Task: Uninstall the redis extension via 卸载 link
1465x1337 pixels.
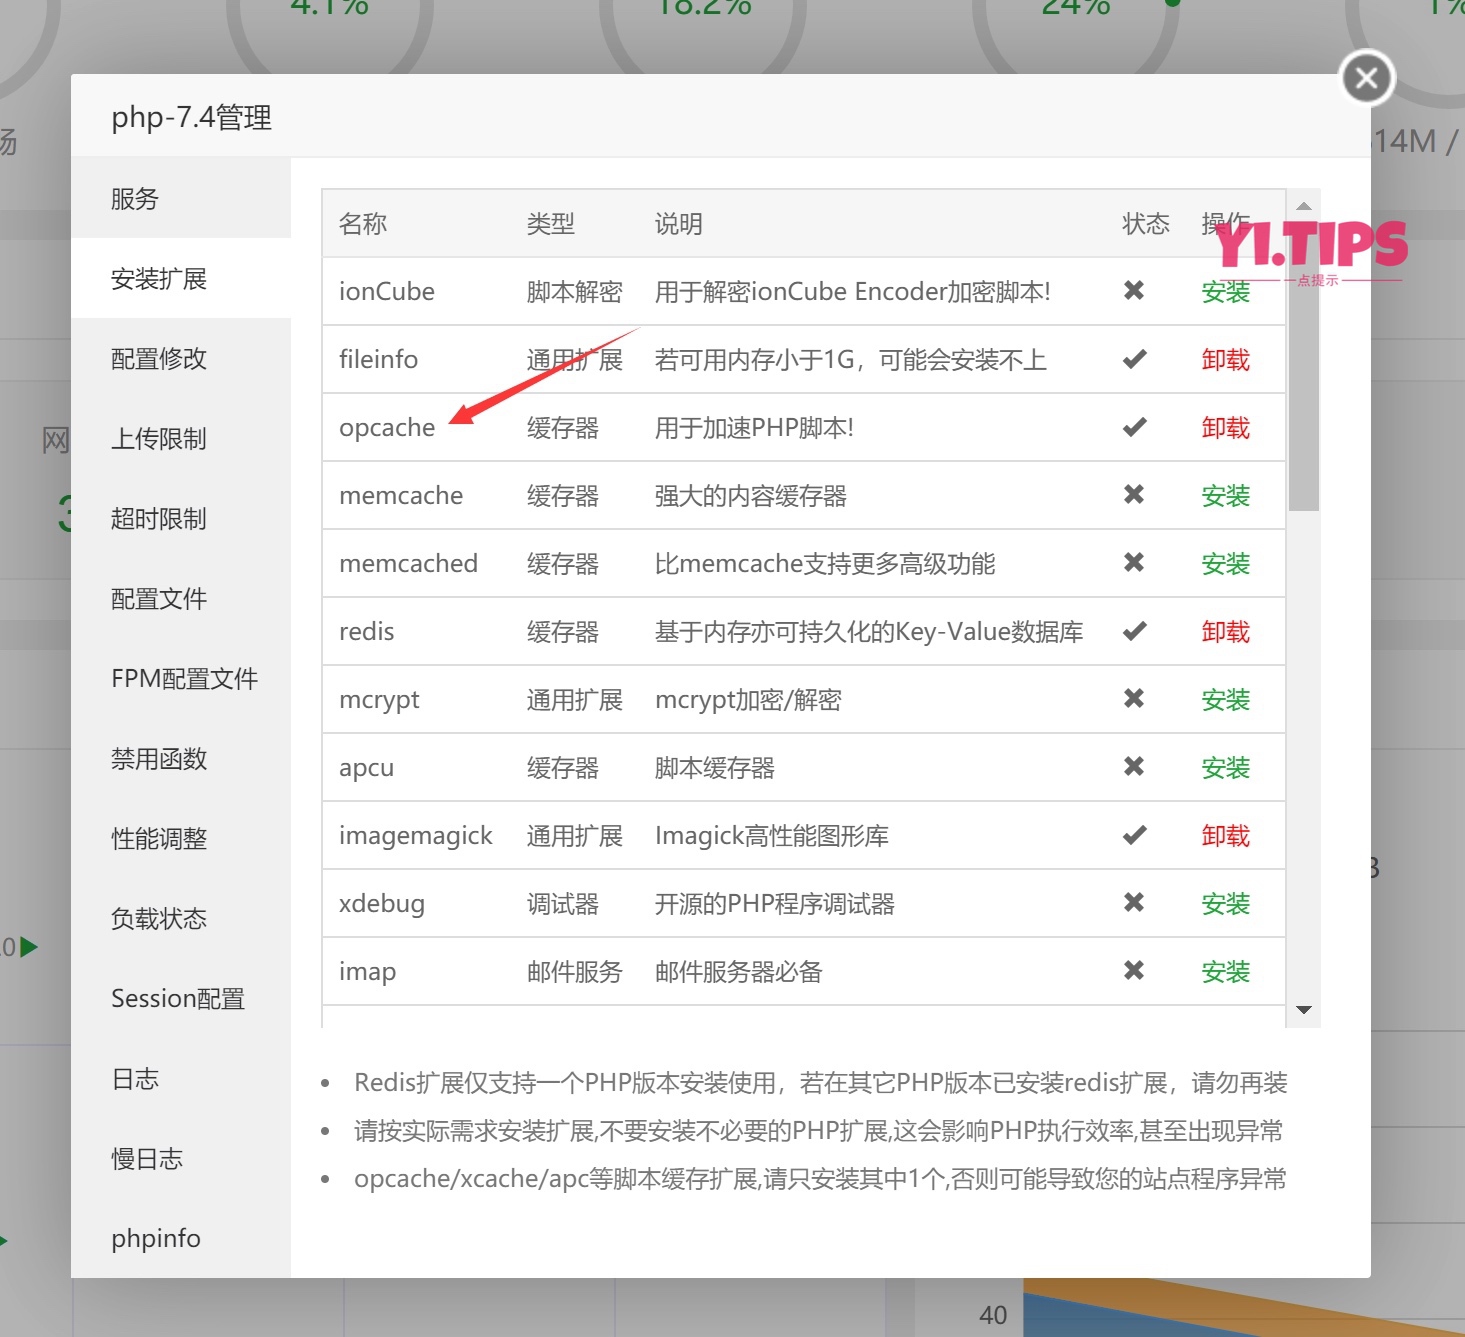Action: click(x=1225, y=631)
